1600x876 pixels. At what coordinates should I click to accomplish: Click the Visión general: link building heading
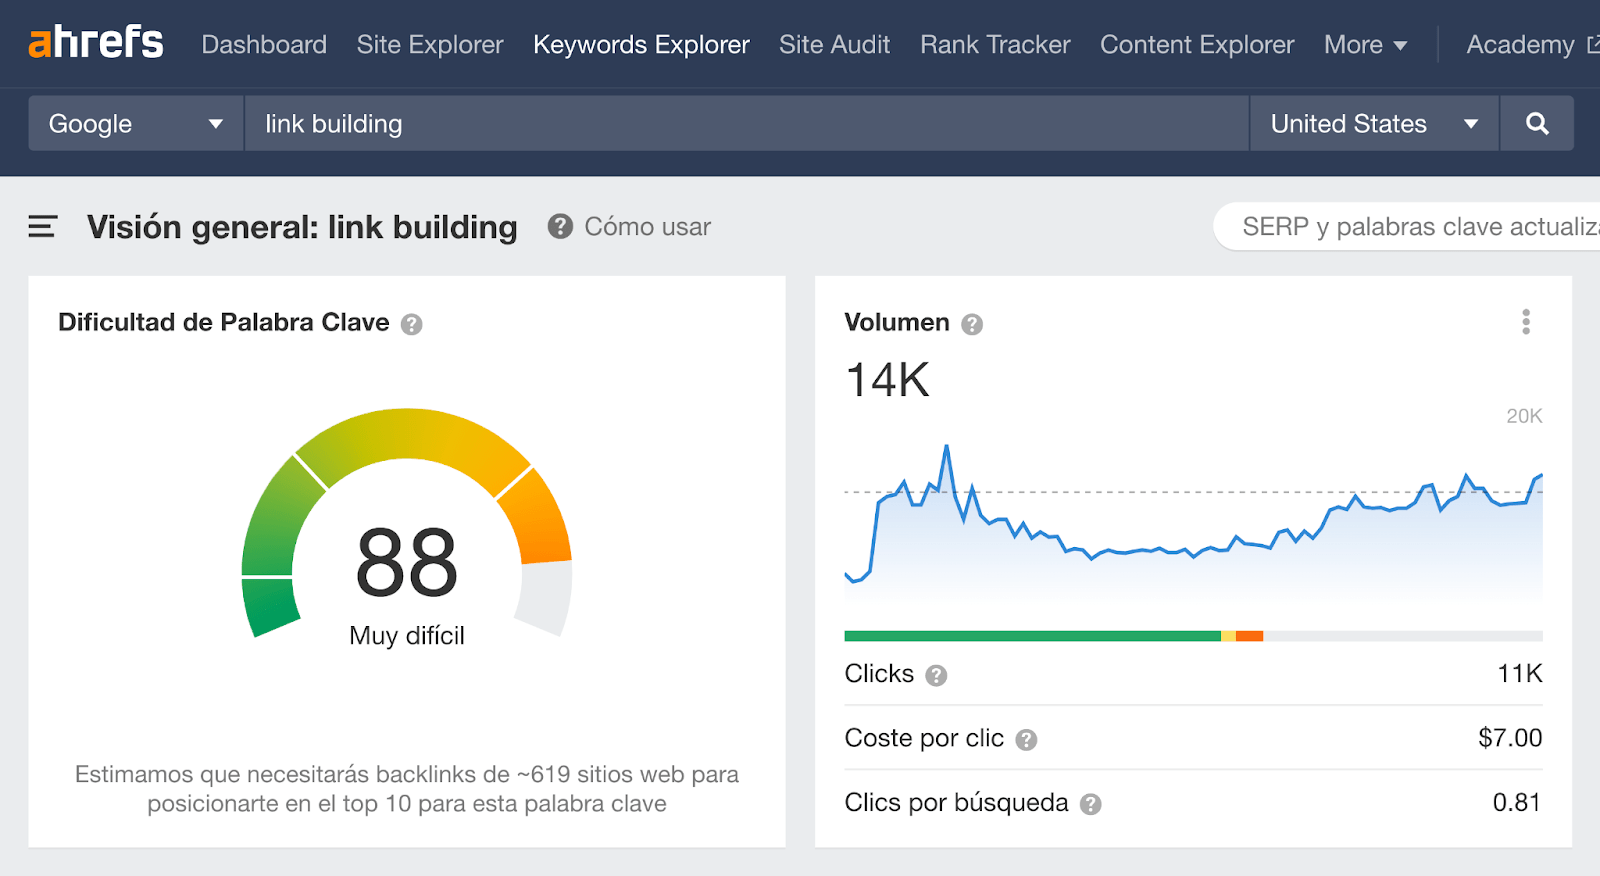[x=302, y=227]
